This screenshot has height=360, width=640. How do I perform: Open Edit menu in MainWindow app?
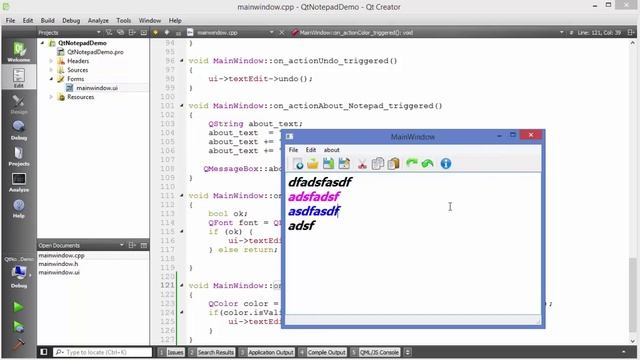[x=311, y=150]
